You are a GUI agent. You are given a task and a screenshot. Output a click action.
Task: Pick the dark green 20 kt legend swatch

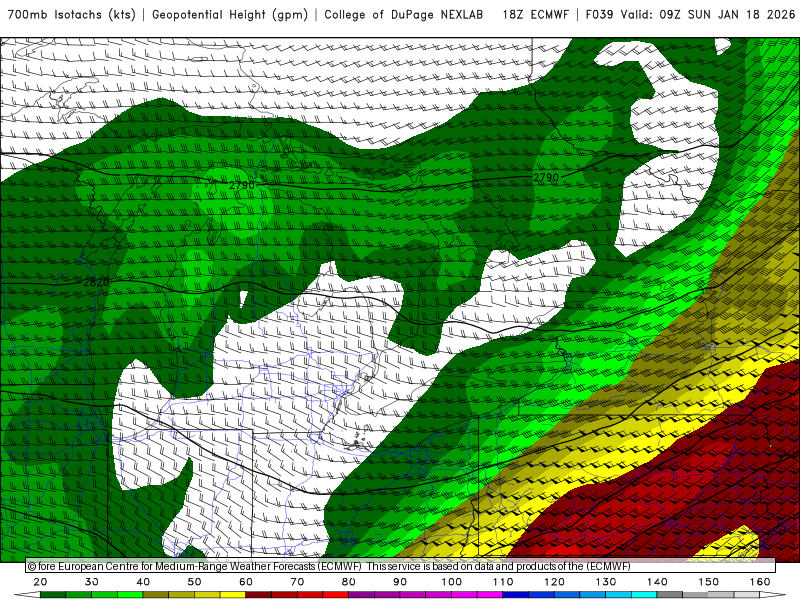(x=53, y=594)
